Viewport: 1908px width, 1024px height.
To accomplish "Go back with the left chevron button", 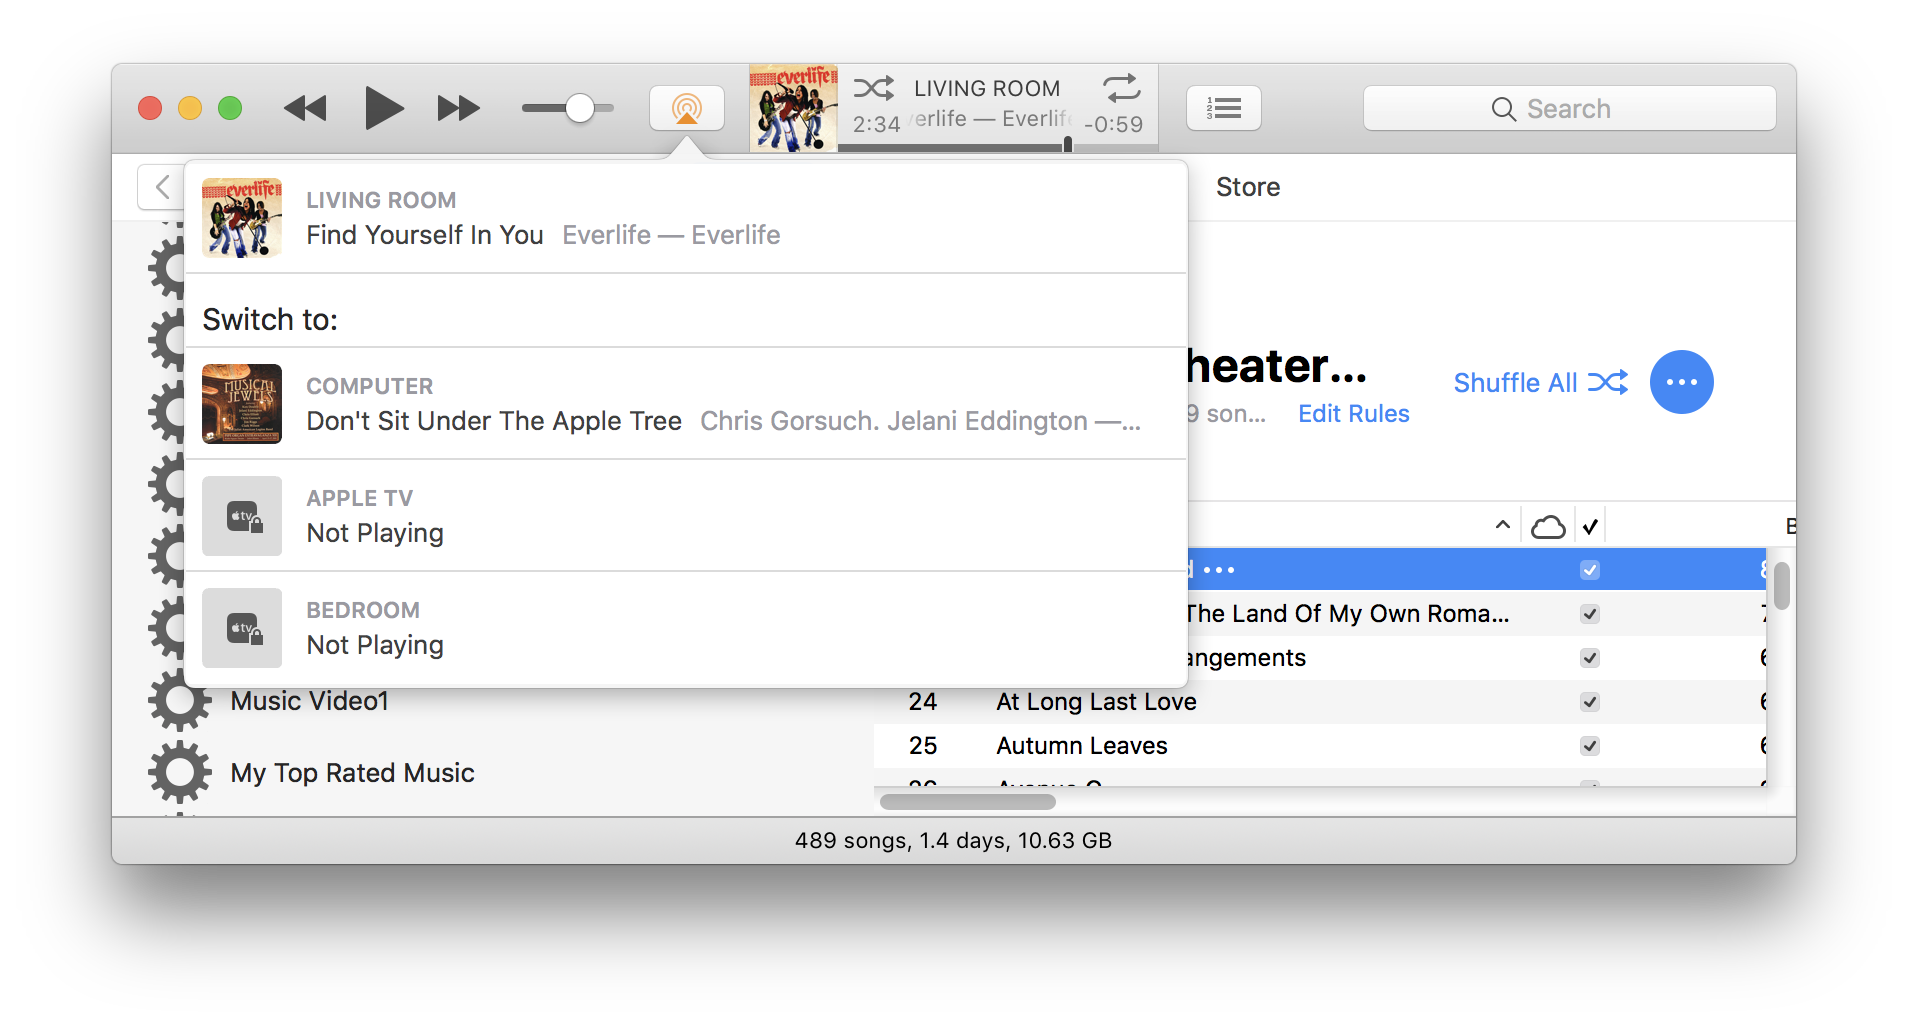I will coord(161,187).
